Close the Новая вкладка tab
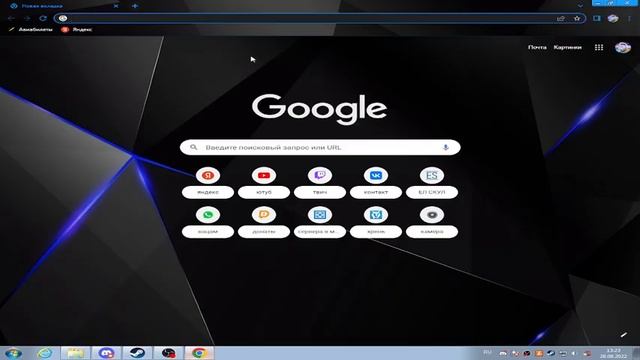Screen dimensions: 640x360 tap(116, 6)
